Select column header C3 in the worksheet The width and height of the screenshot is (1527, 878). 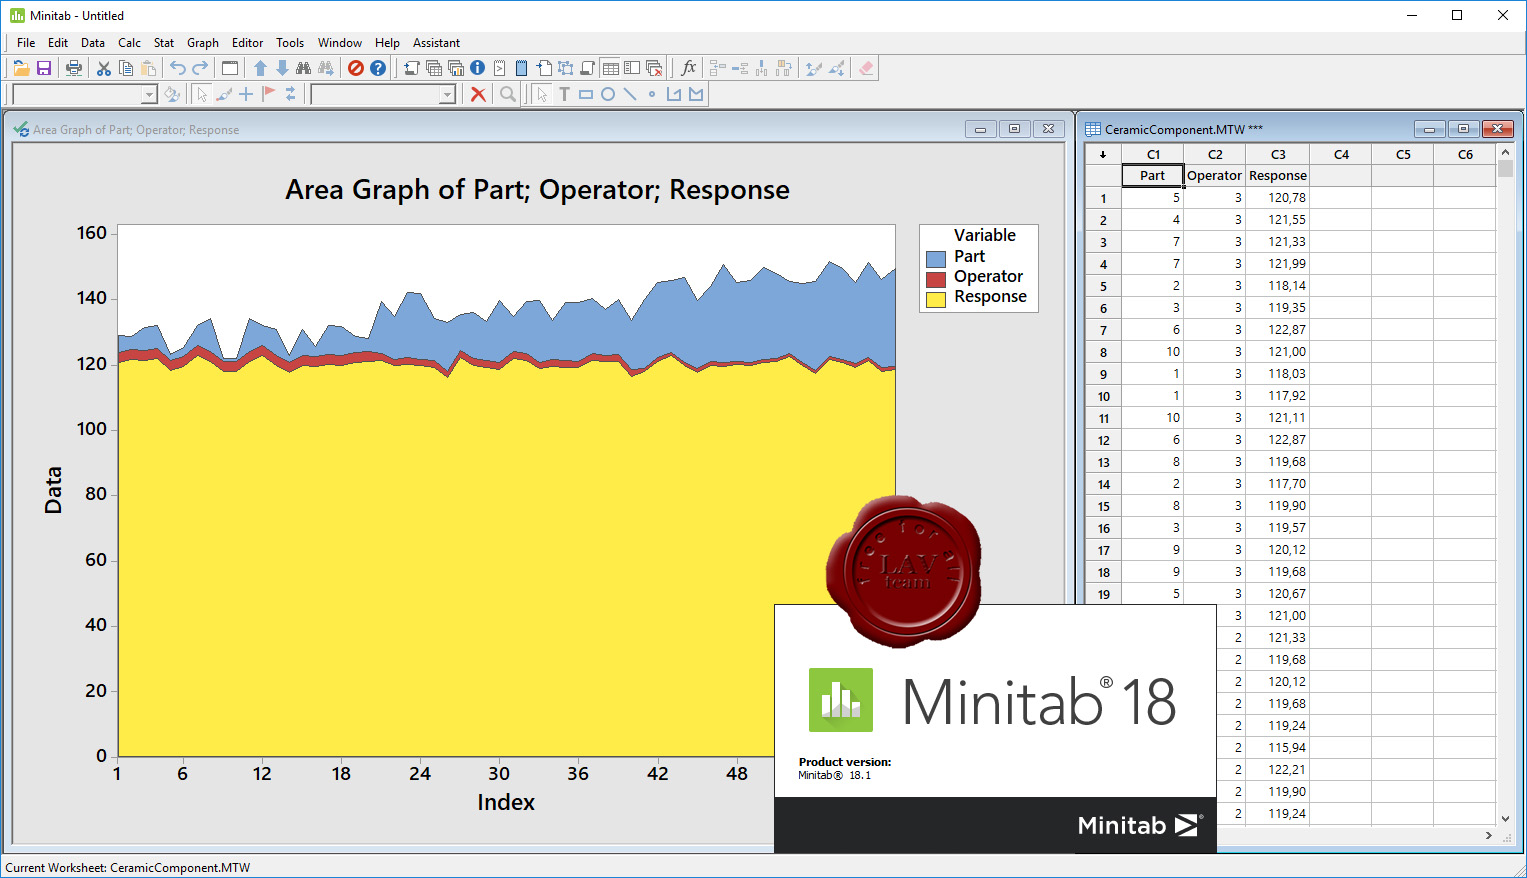1278,154
